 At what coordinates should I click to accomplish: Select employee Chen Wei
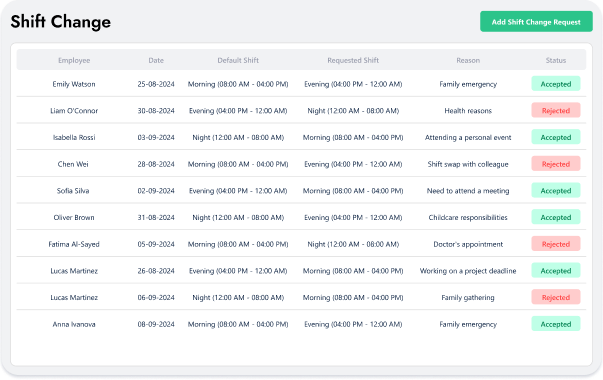(x=73, y=164)
